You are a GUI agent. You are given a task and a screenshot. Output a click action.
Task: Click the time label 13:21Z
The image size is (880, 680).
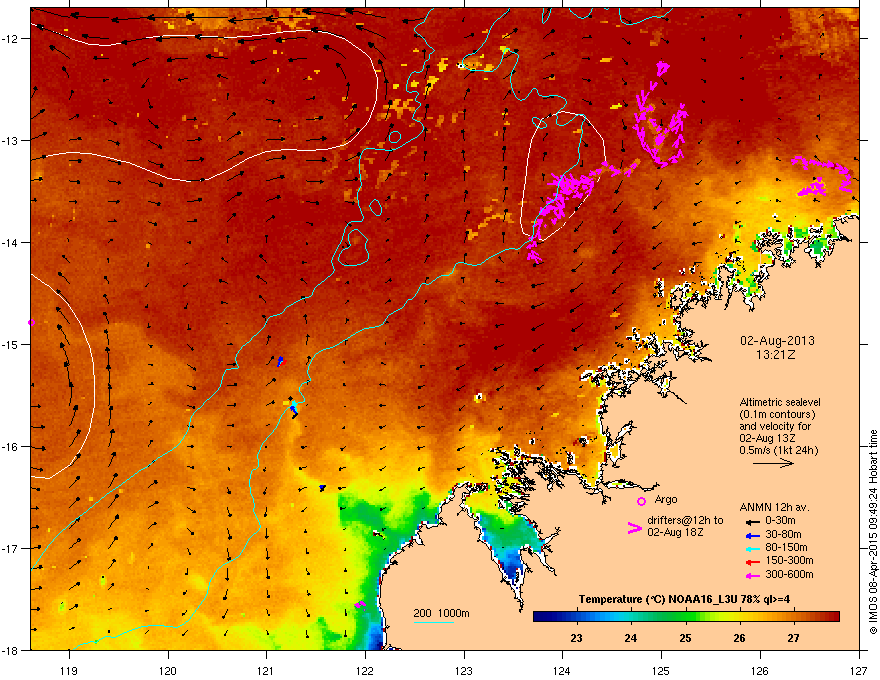pos(776,355)
